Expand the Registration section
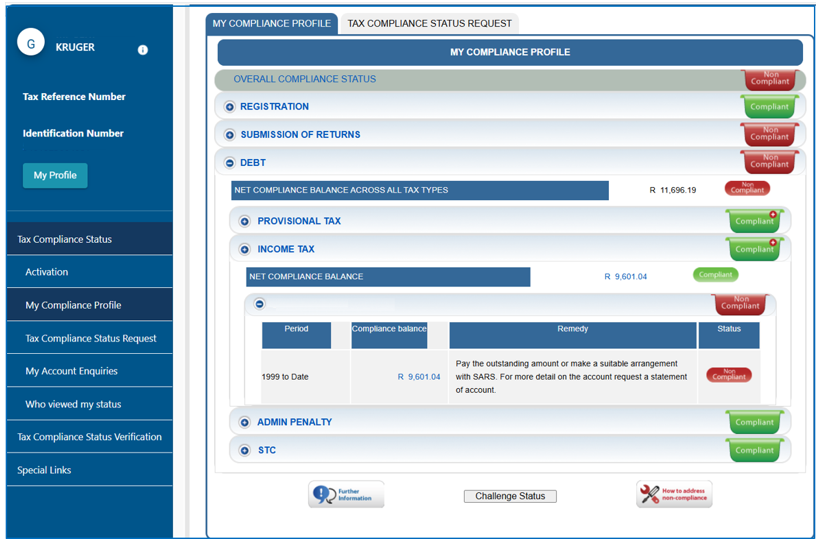The width and height of the screenshot is (820, 546). point(230,107)
